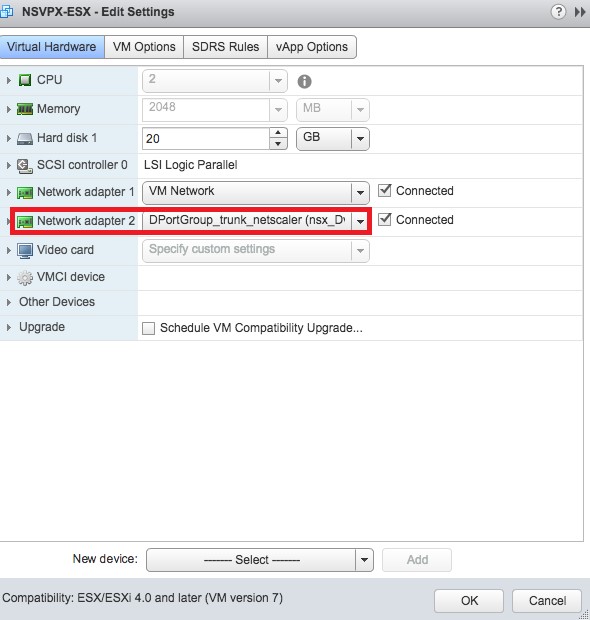Expand the Memory row
Screen dimensions: 590x620
pyautogui.click(x=8, y=109)
